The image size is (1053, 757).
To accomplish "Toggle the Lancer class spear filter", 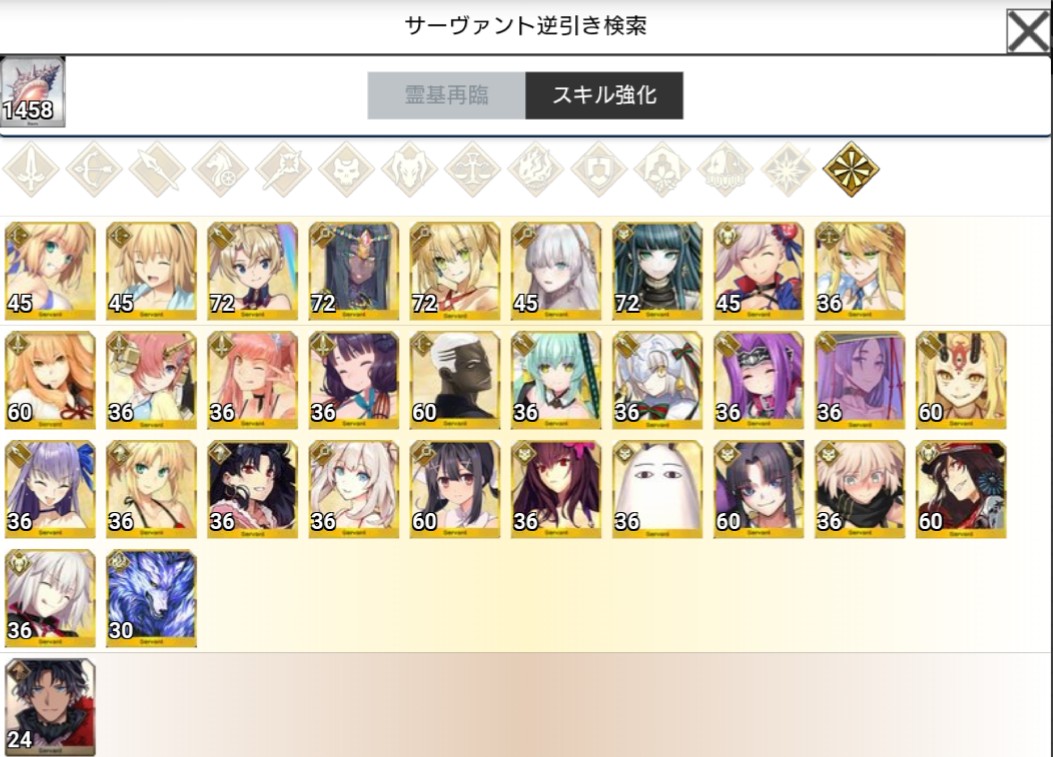I will click(x=158, y=169).
